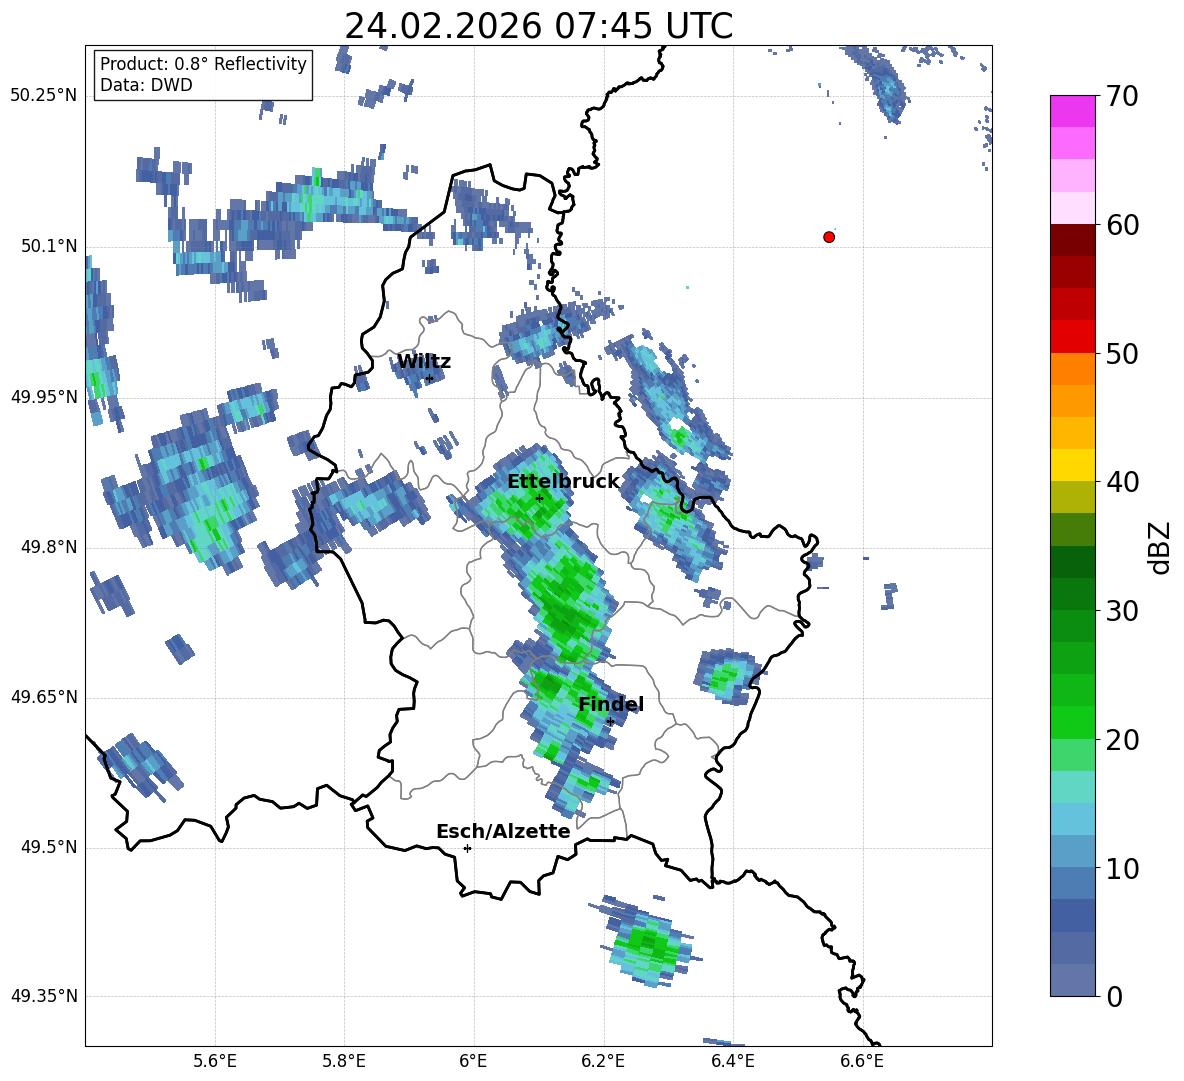Viewport: 1184px width, 1081px height.
Task: Click the 50 tick label on colorbar
Action: click(x=1121, y=354)
